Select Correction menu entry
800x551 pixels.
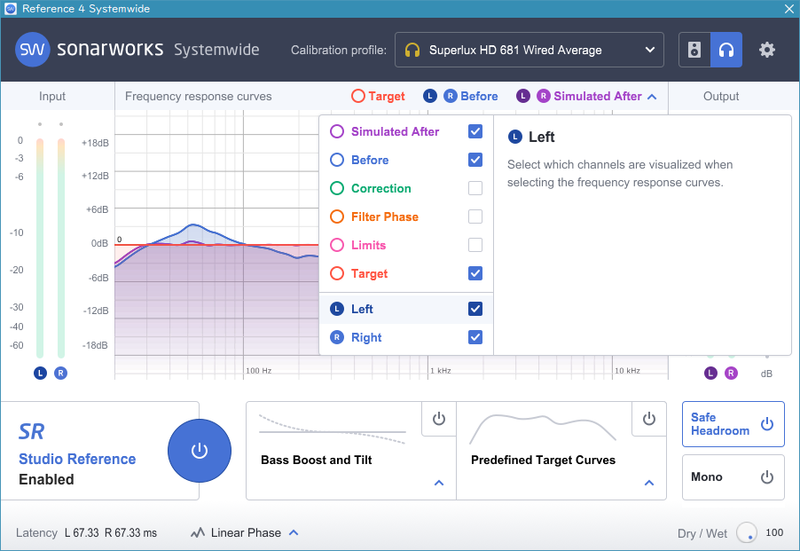click(x=406, y=188)
